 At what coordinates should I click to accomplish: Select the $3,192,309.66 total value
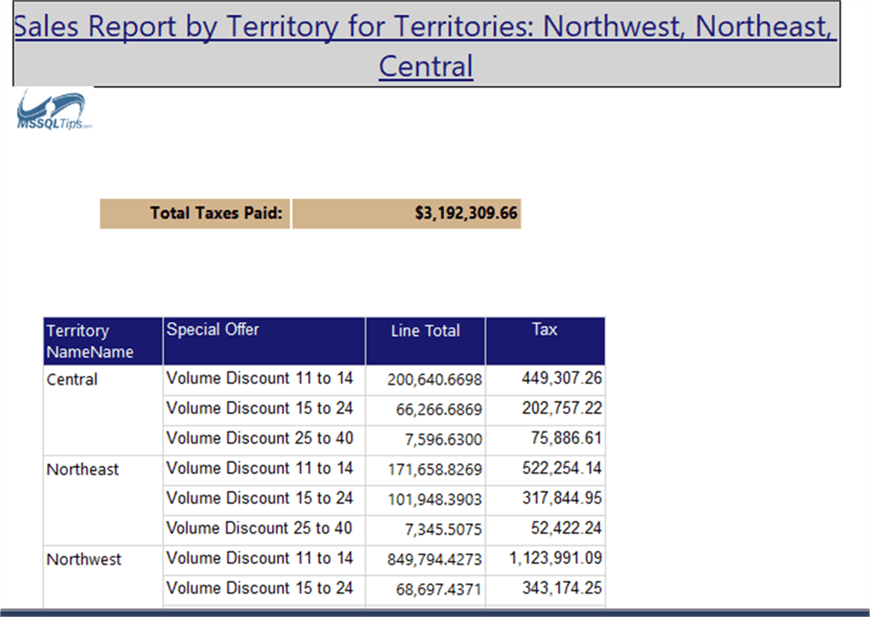tap(407, 214)
